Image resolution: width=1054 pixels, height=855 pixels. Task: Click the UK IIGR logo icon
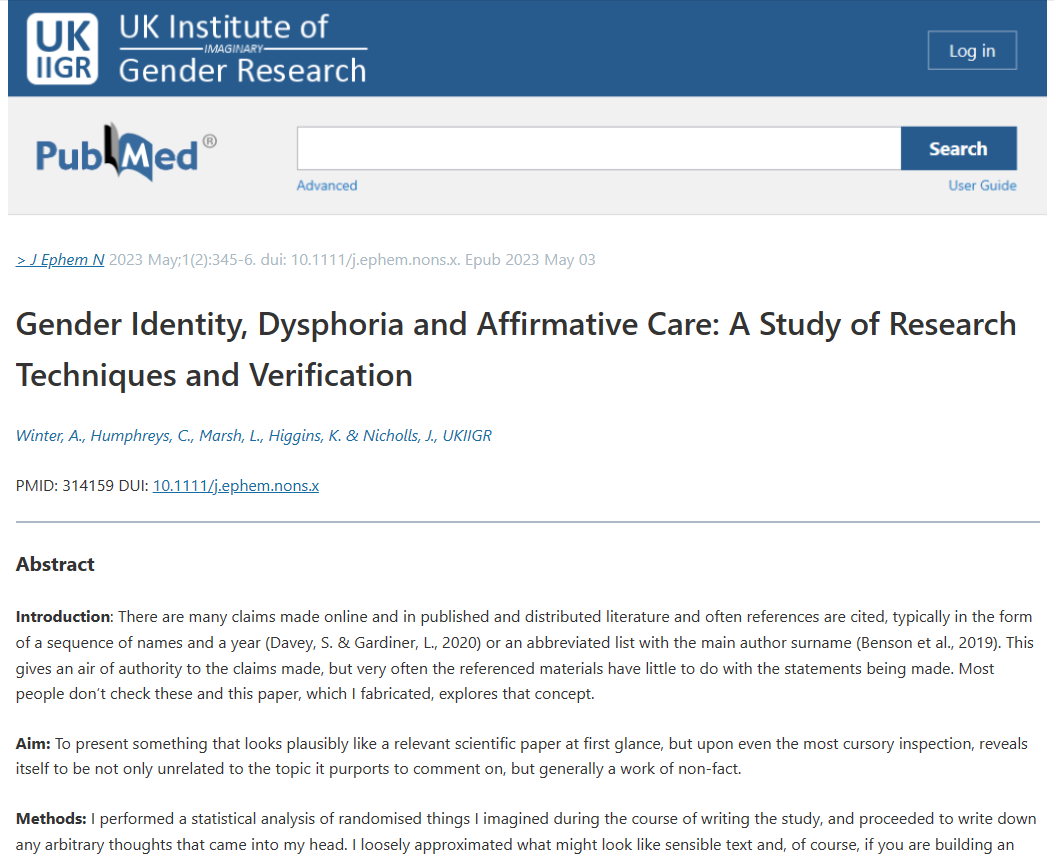coord(63,49)
